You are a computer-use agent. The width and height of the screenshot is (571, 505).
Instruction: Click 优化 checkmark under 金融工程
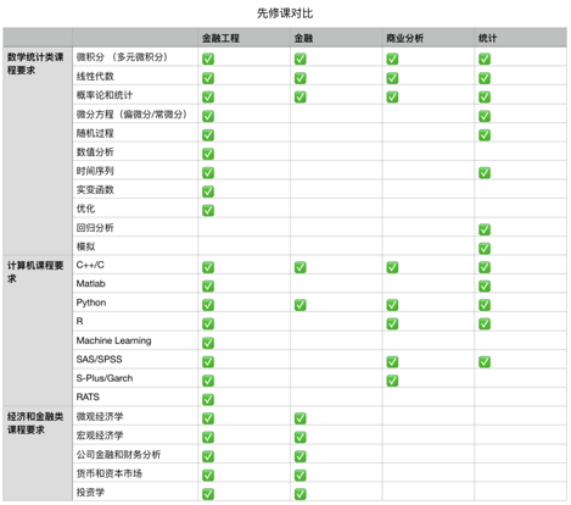tap(208, 210)
